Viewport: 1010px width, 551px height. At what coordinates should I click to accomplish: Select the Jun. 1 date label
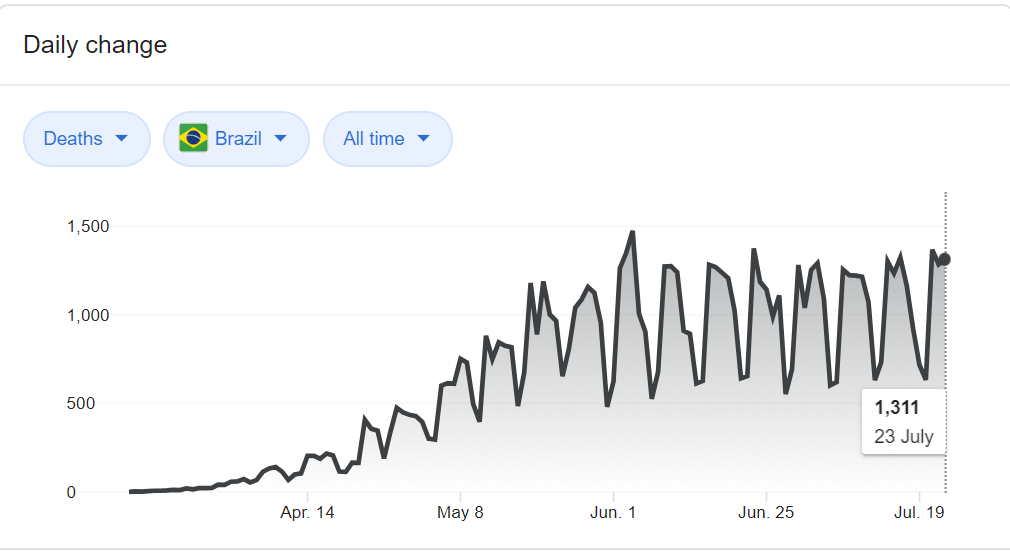(613, 513)
